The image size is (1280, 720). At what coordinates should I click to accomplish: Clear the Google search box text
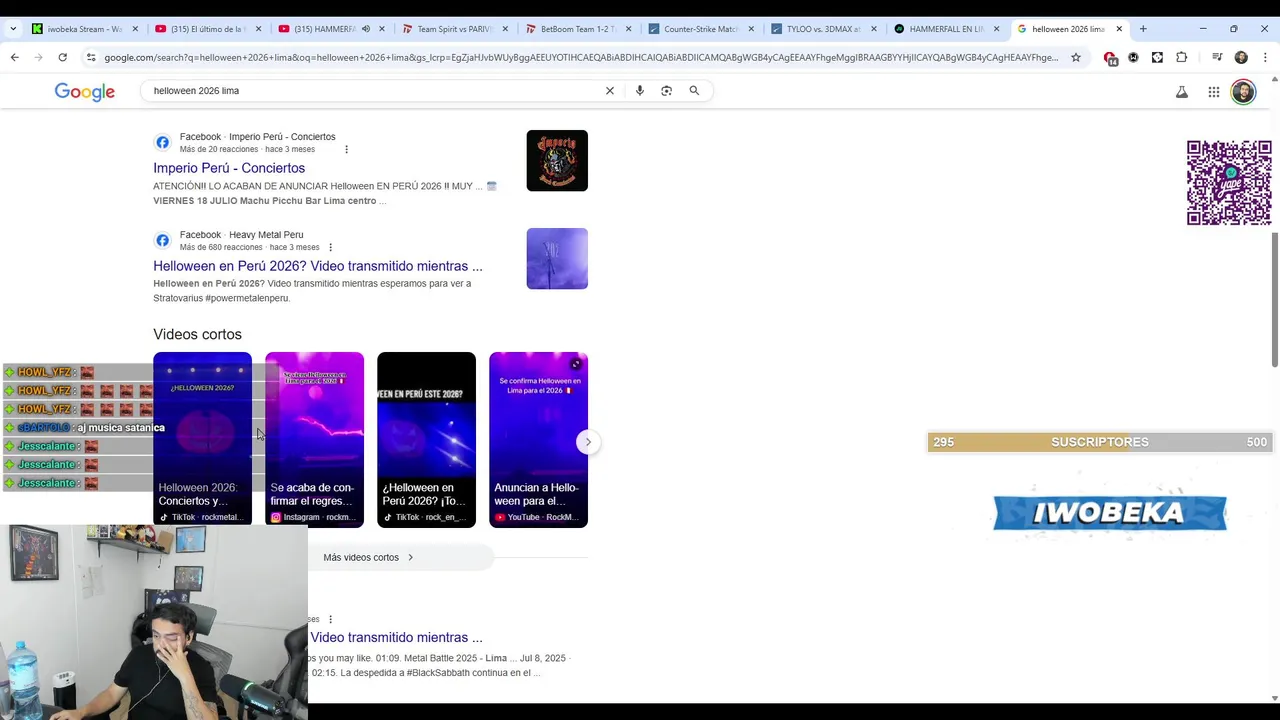[x=610, y=91]
